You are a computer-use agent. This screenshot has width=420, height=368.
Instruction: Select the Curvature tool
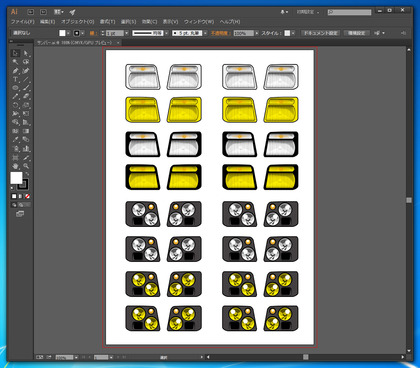pos(26,71)
